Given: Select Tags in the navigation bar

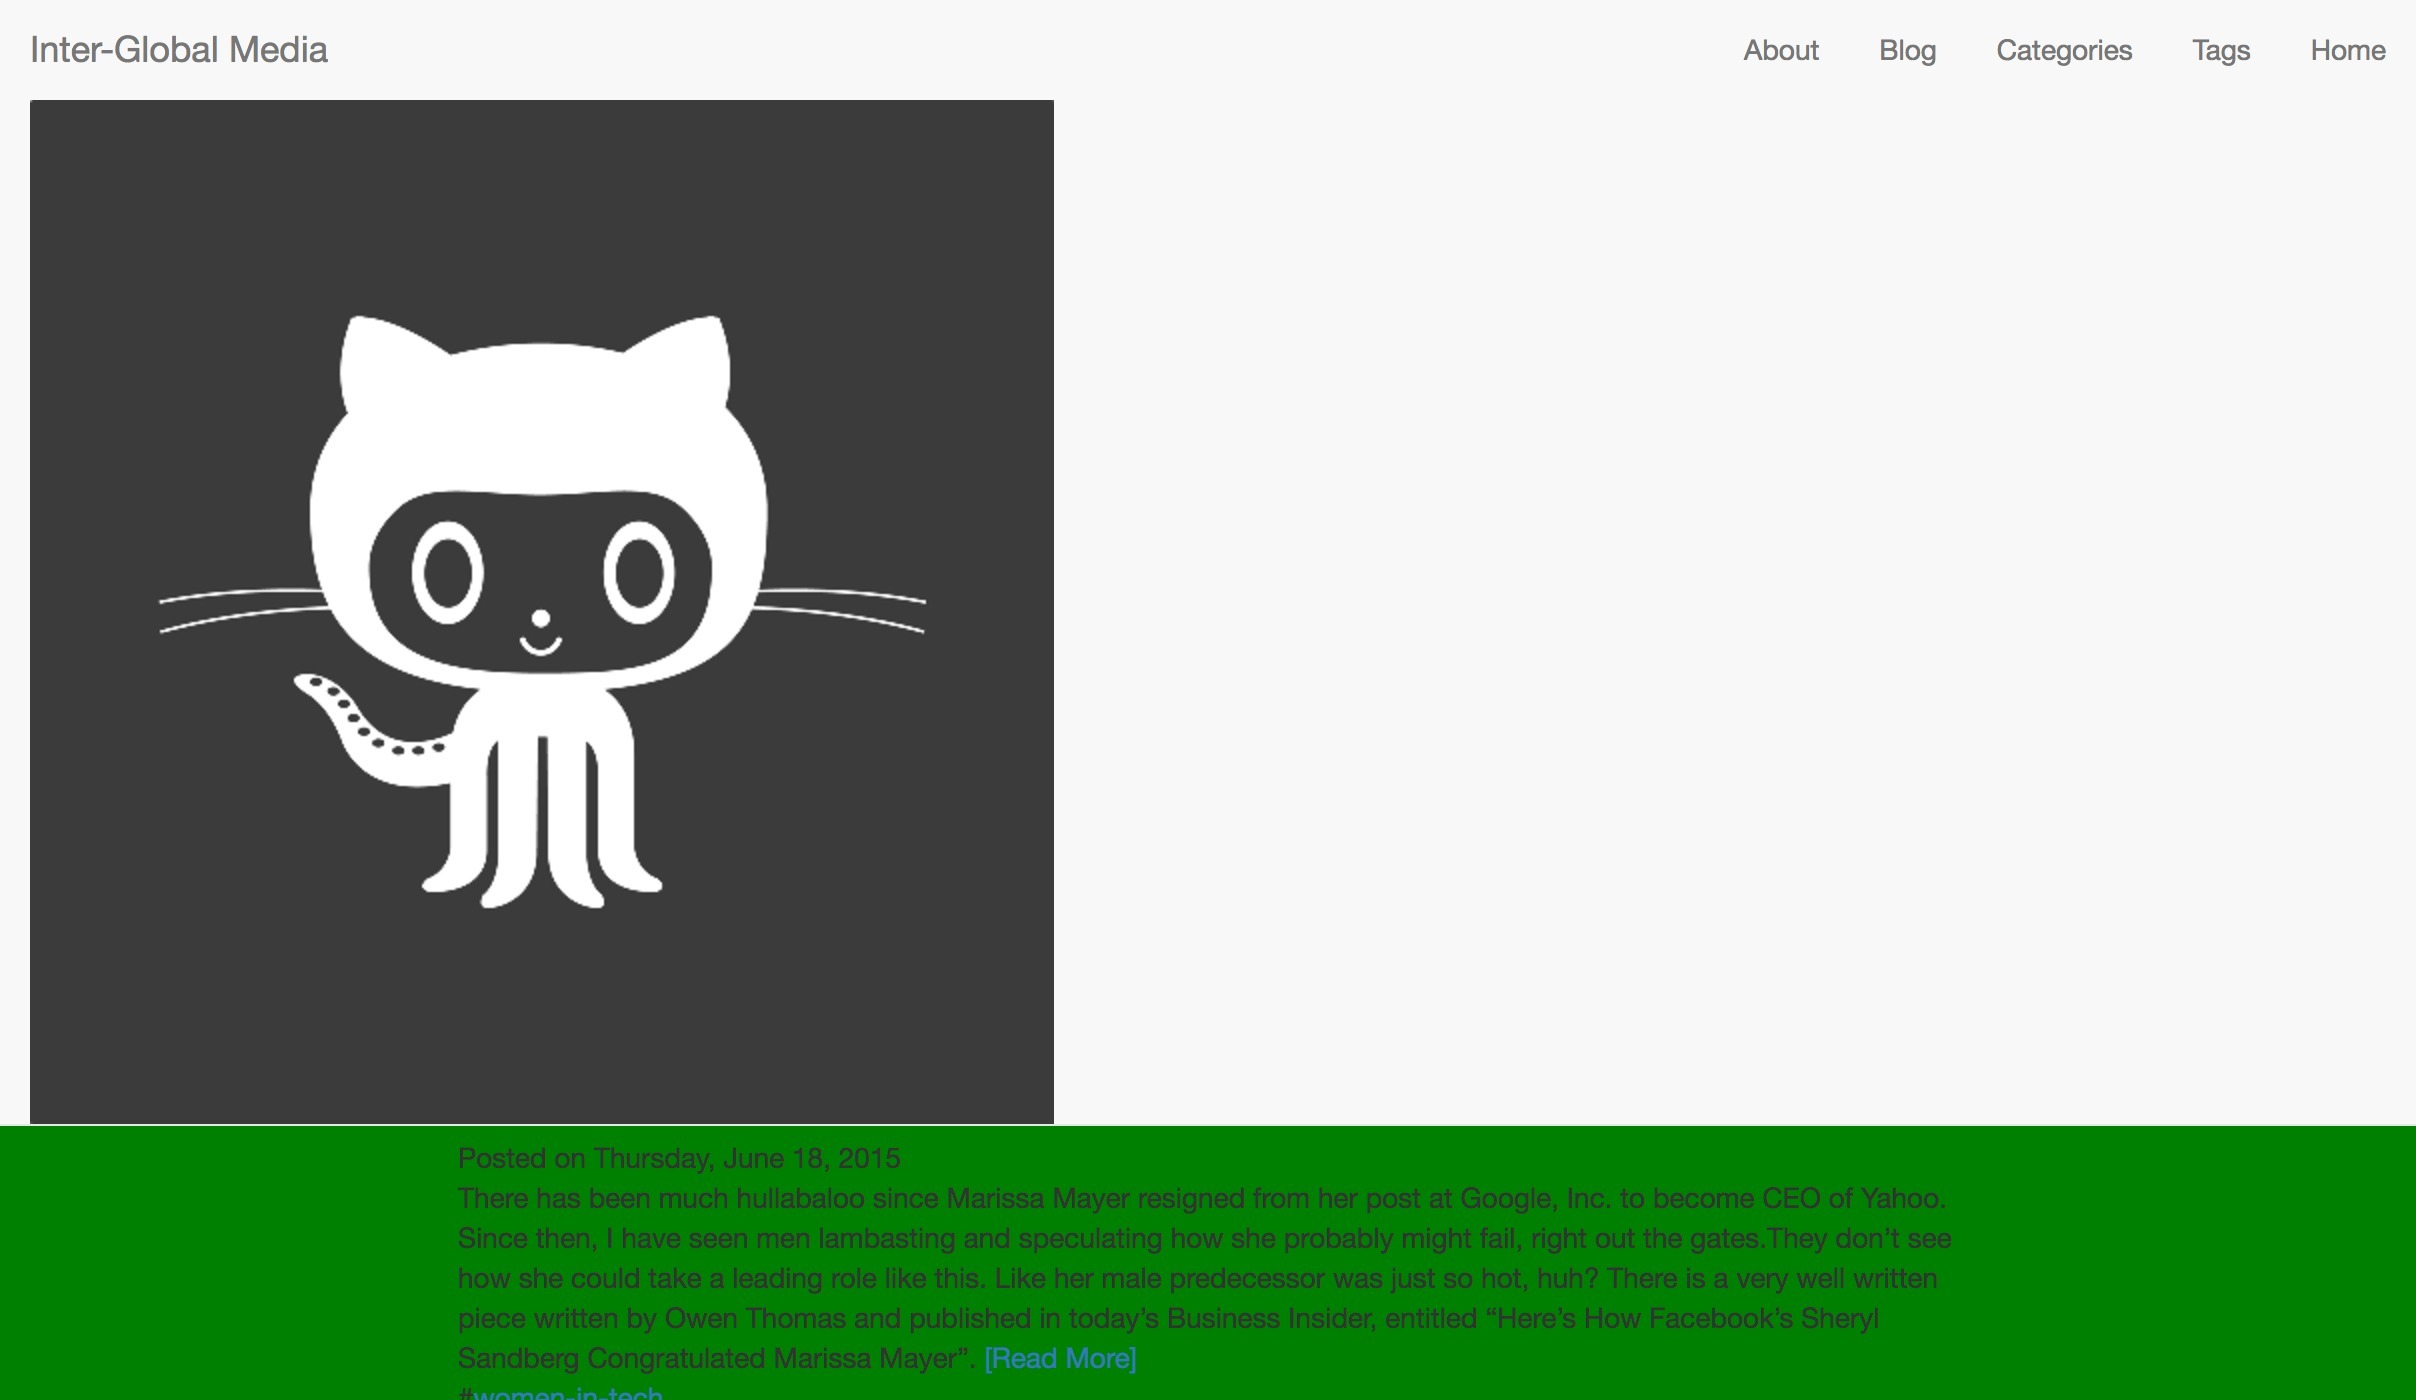Looking at the screenshot, I should click(2221, 50).
